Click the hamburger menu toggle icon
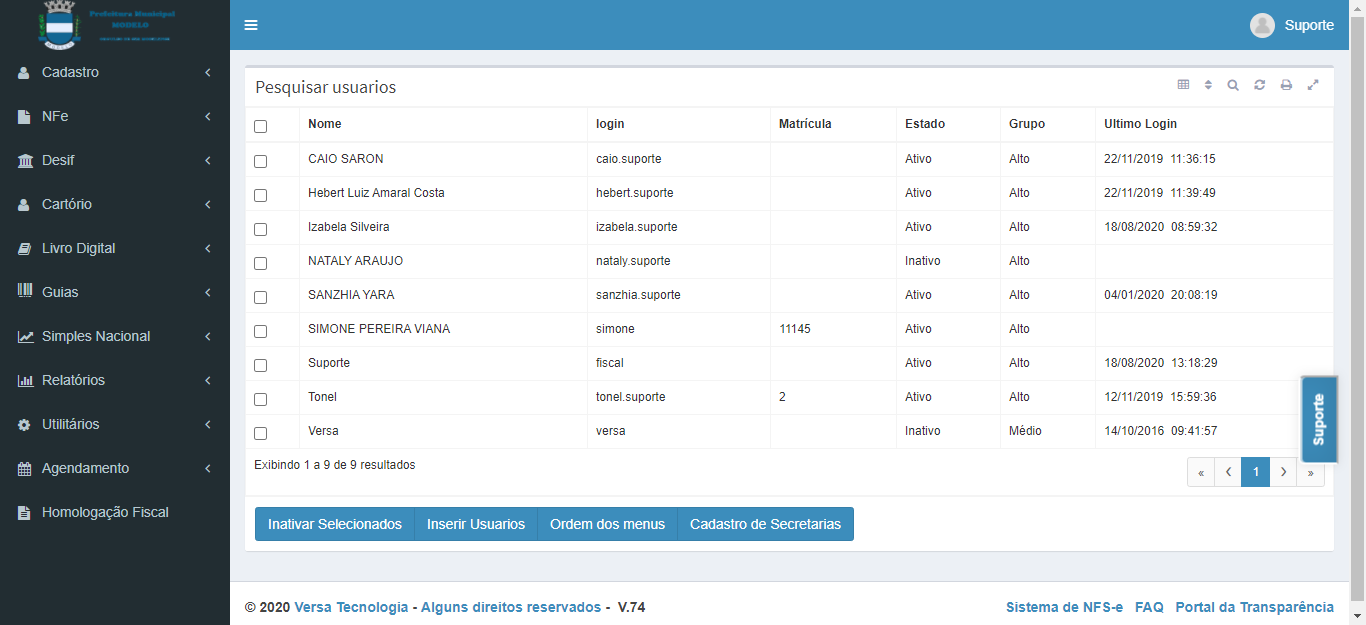Image resolution: width=1366 pixels, height=625 pixels. [x=251, y=25]
